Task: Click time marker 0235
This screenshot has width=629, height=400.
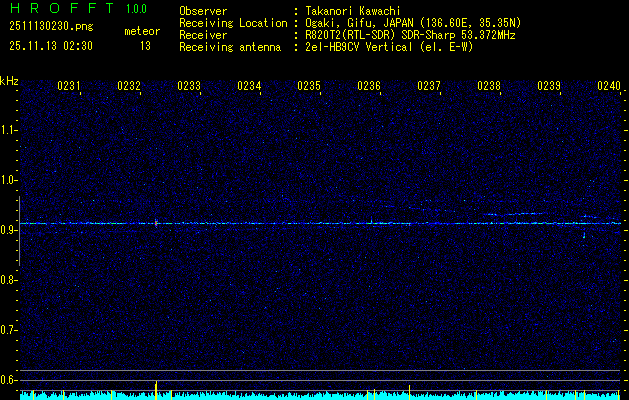Action: click(309, 85)
